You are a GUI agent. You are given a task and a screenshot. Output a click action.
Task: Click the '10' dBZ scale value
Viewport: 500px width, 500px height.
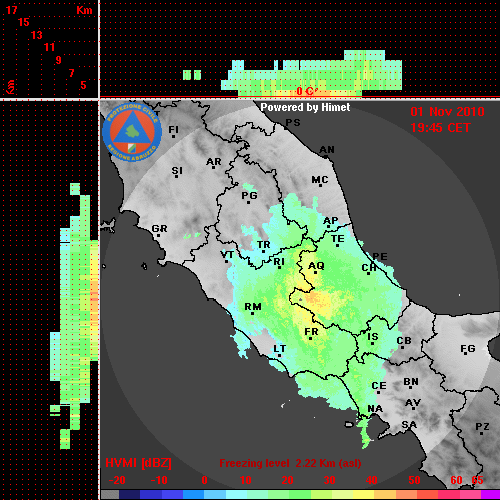pyautogui.click(x=246, y=480)
